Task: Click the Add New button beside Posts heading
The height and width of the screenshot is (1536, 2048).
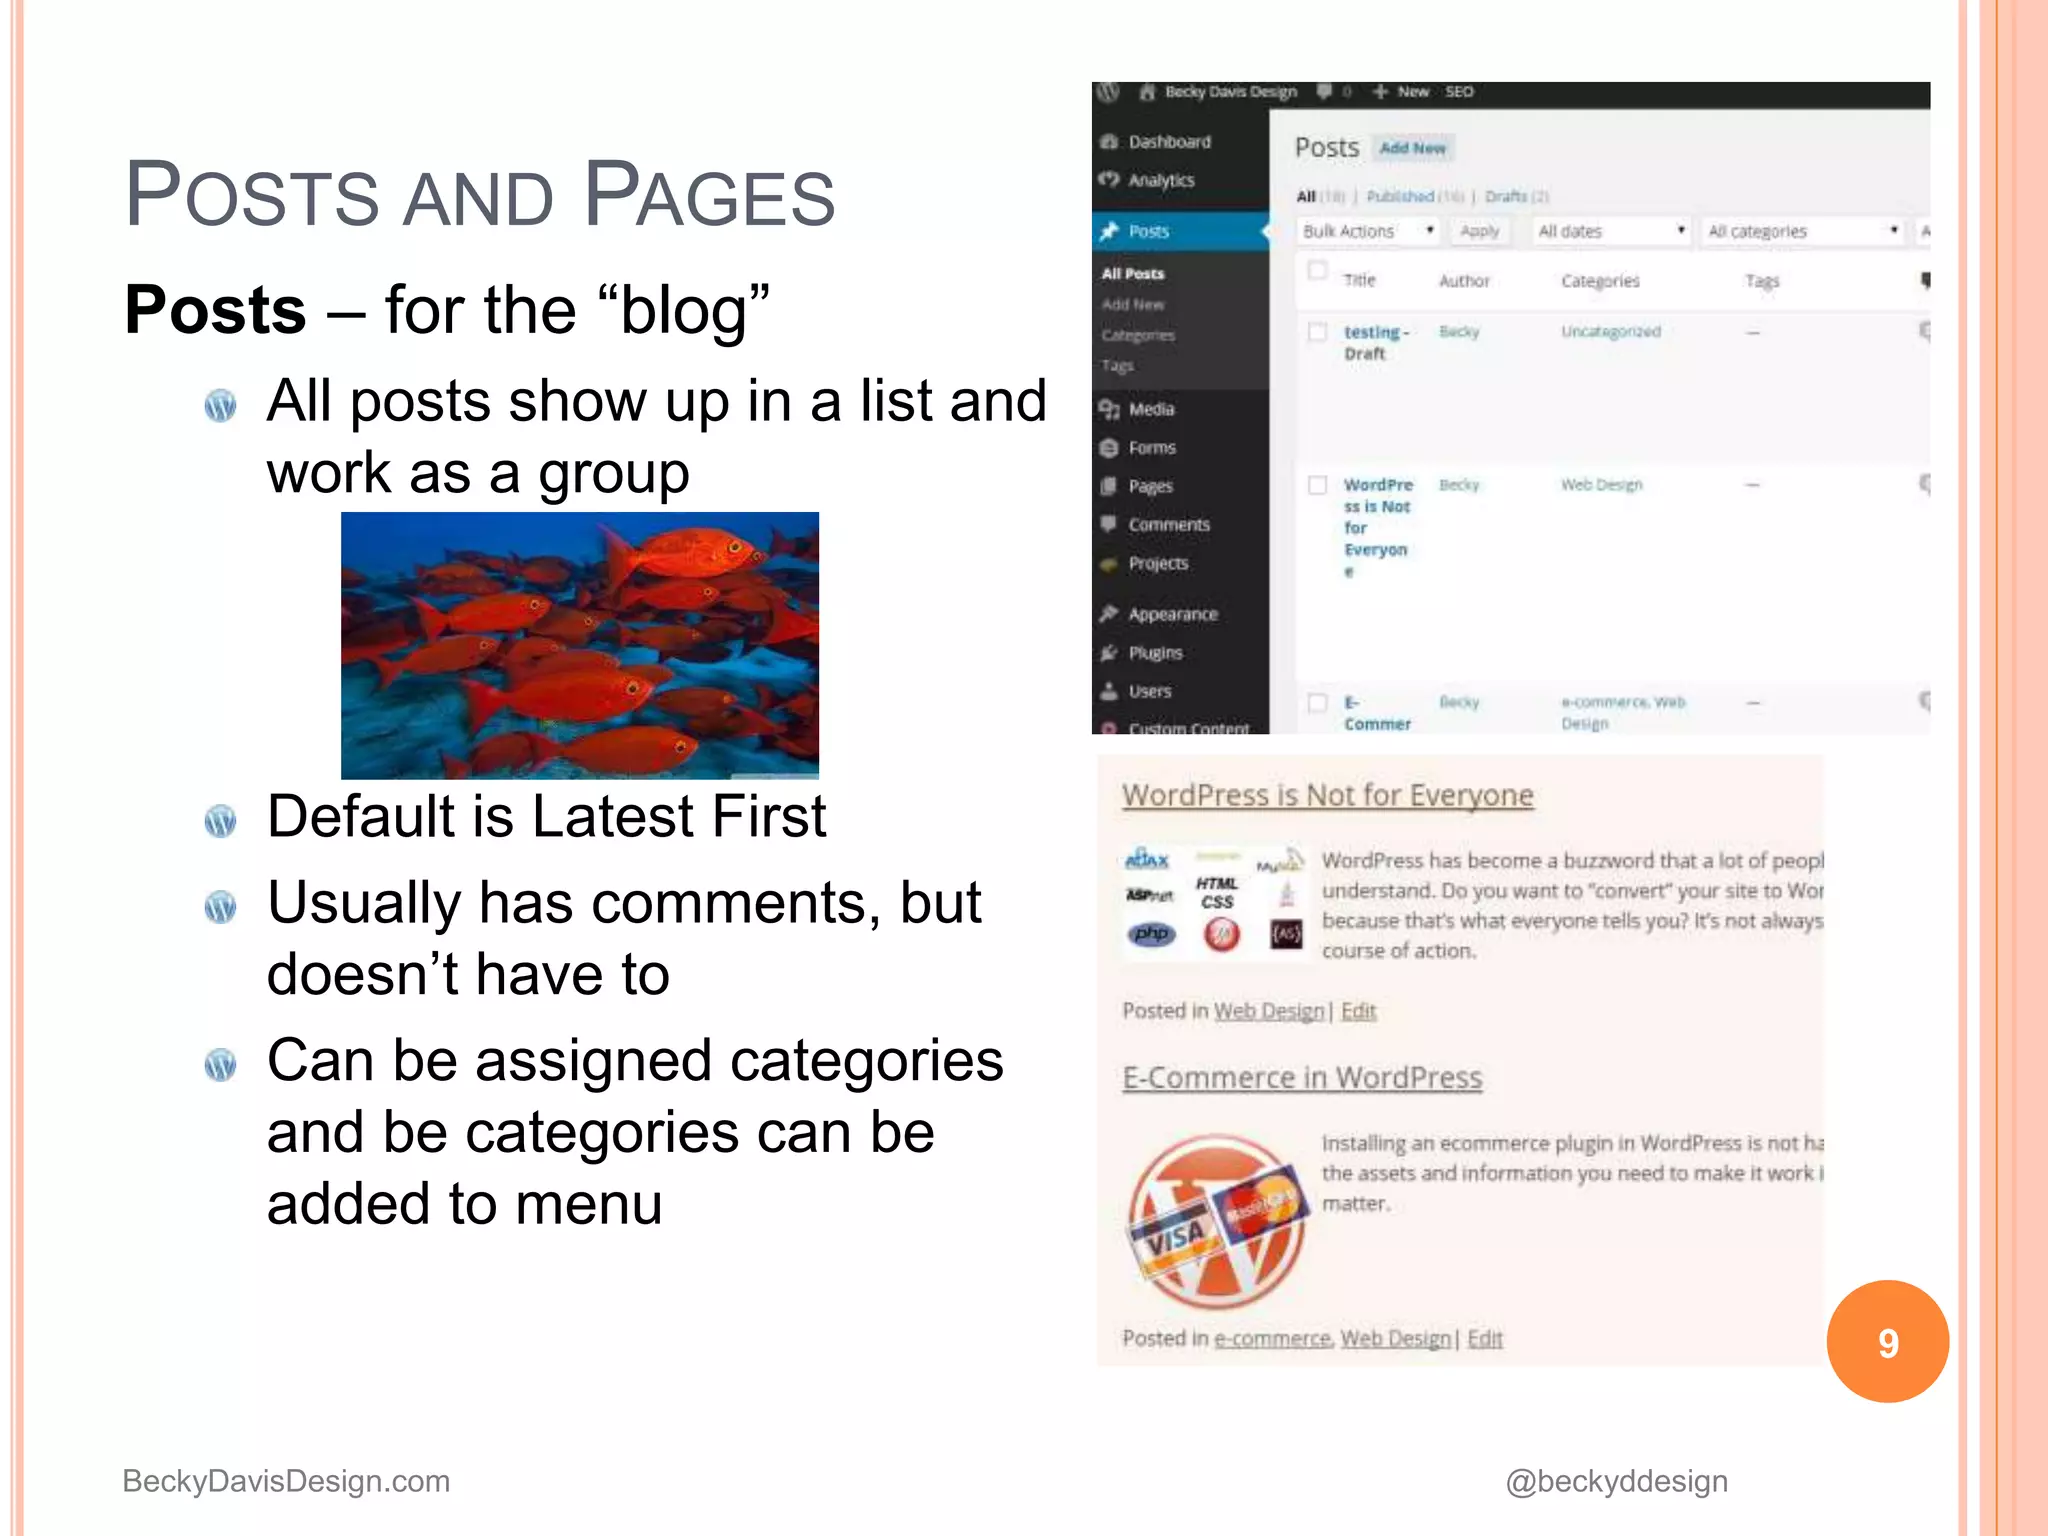Action: coord(1413,148)
